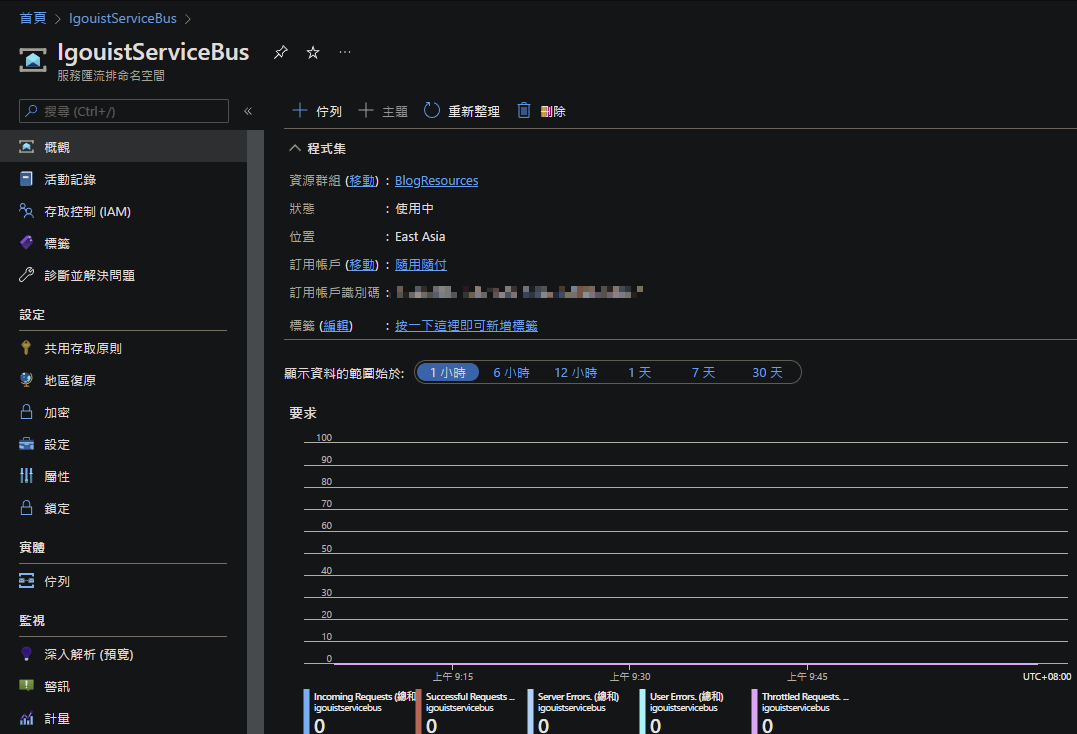Click the Throttled Requests legend swatch
Image resolution: width=1077 pixels, height=734 pixels.
754,711
